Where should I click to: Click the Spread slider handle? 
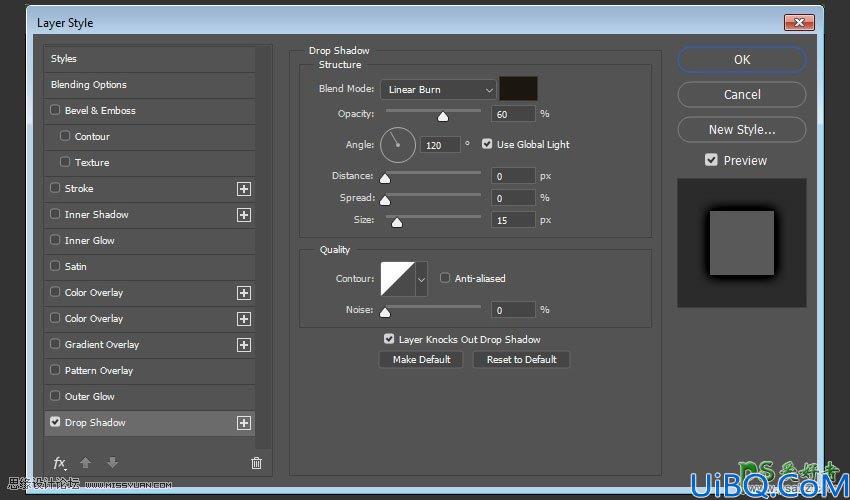pyautogui.click(x=385, y=201)
